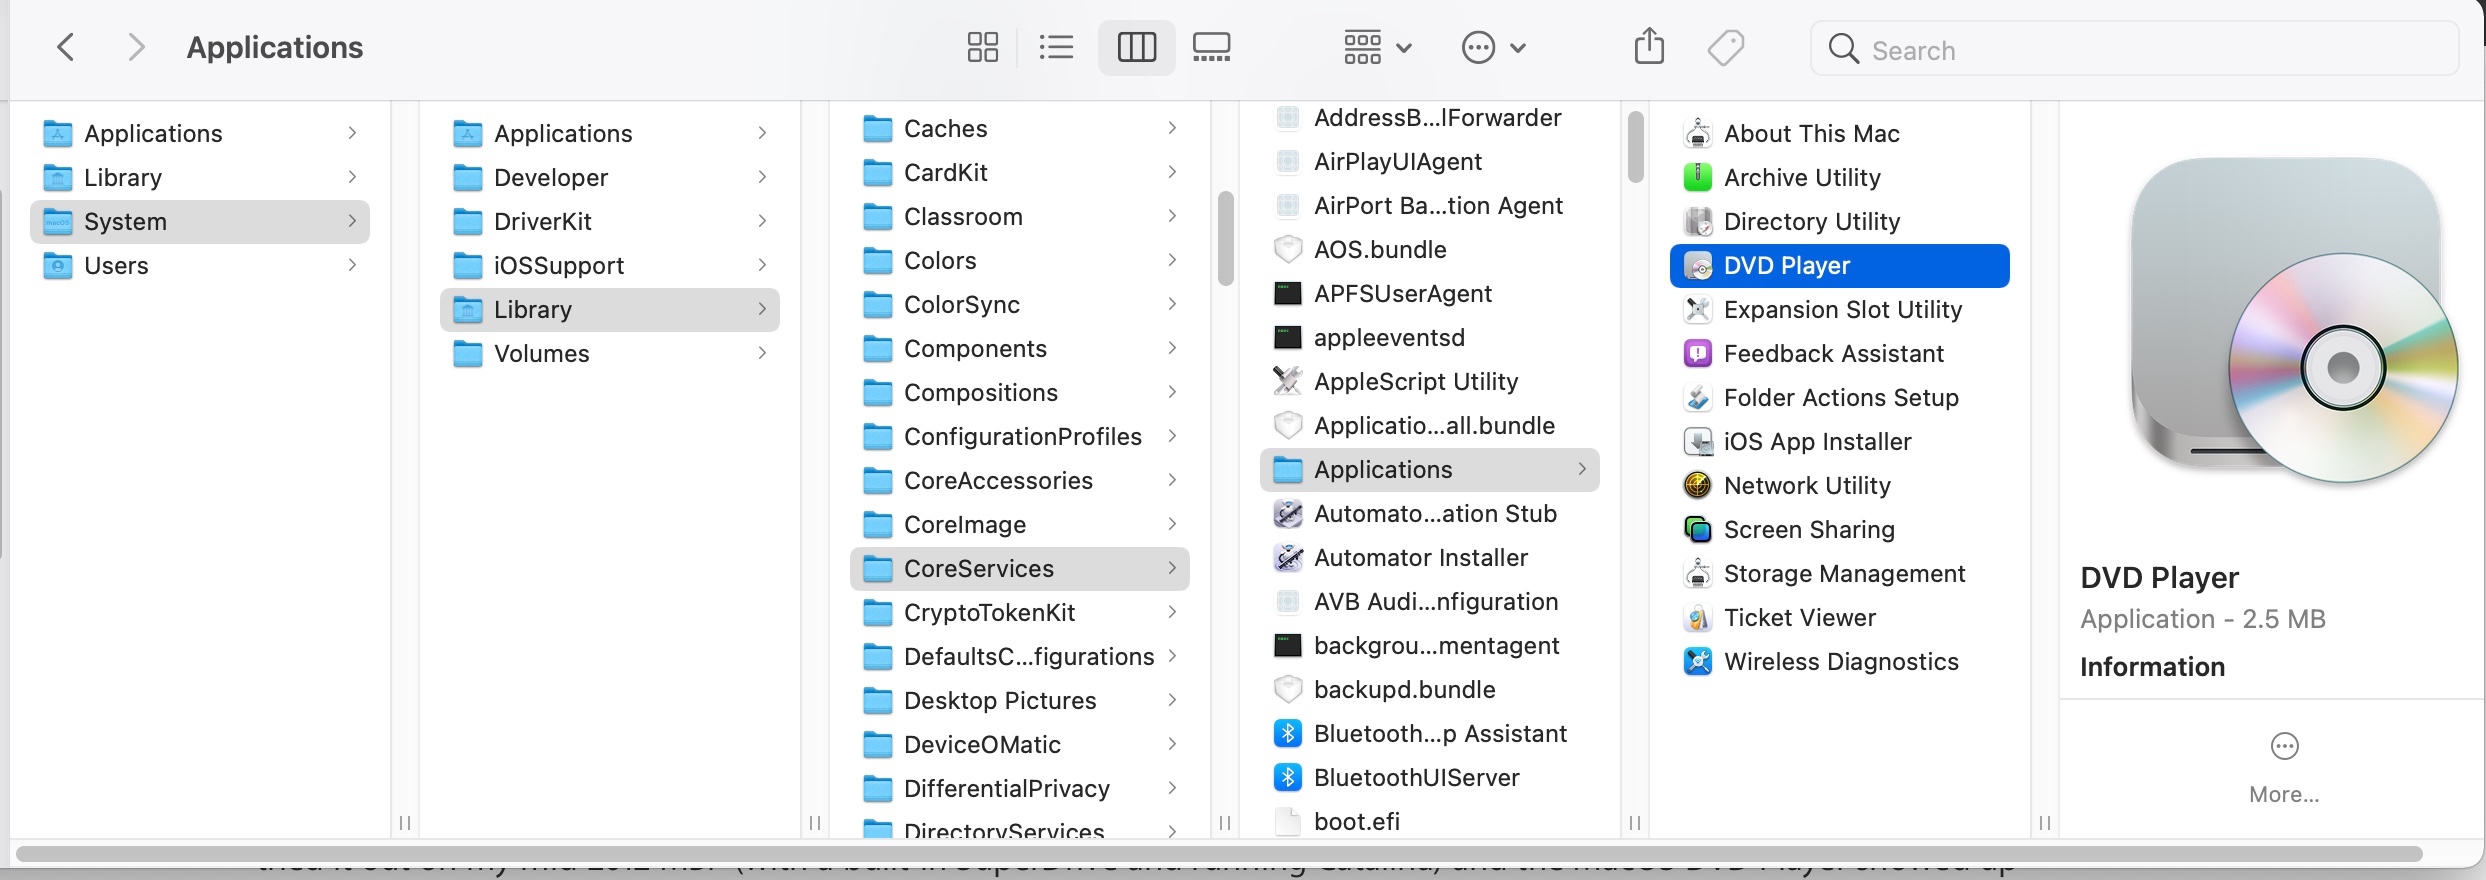The image size is (2486, 880).
Task: Select the appleeventsd item
Action: click(1430, 338)
